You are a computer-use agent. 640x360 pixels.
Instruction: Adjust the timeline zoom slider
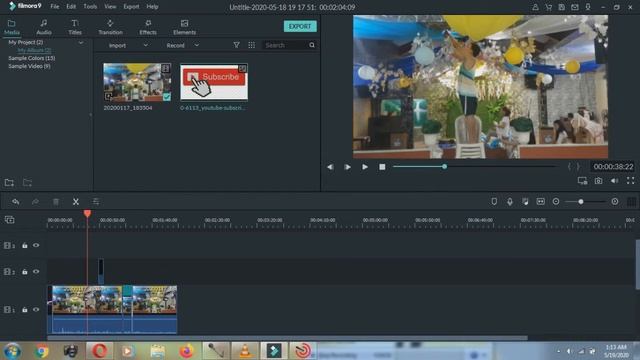580,202
